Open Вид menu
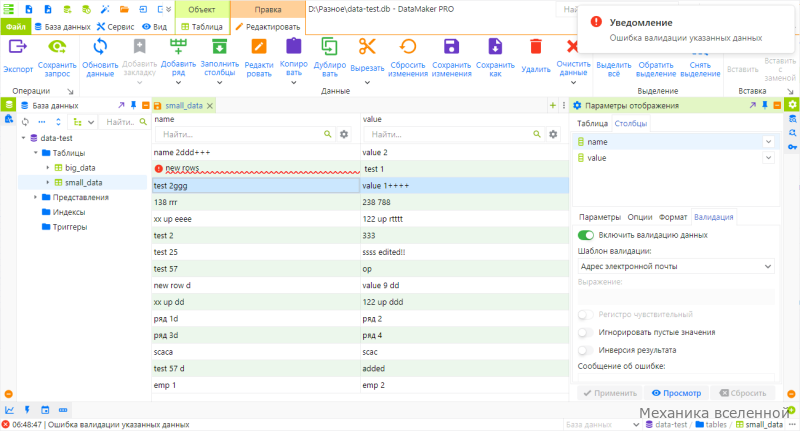The image size is (800, 431). [155, 27]
